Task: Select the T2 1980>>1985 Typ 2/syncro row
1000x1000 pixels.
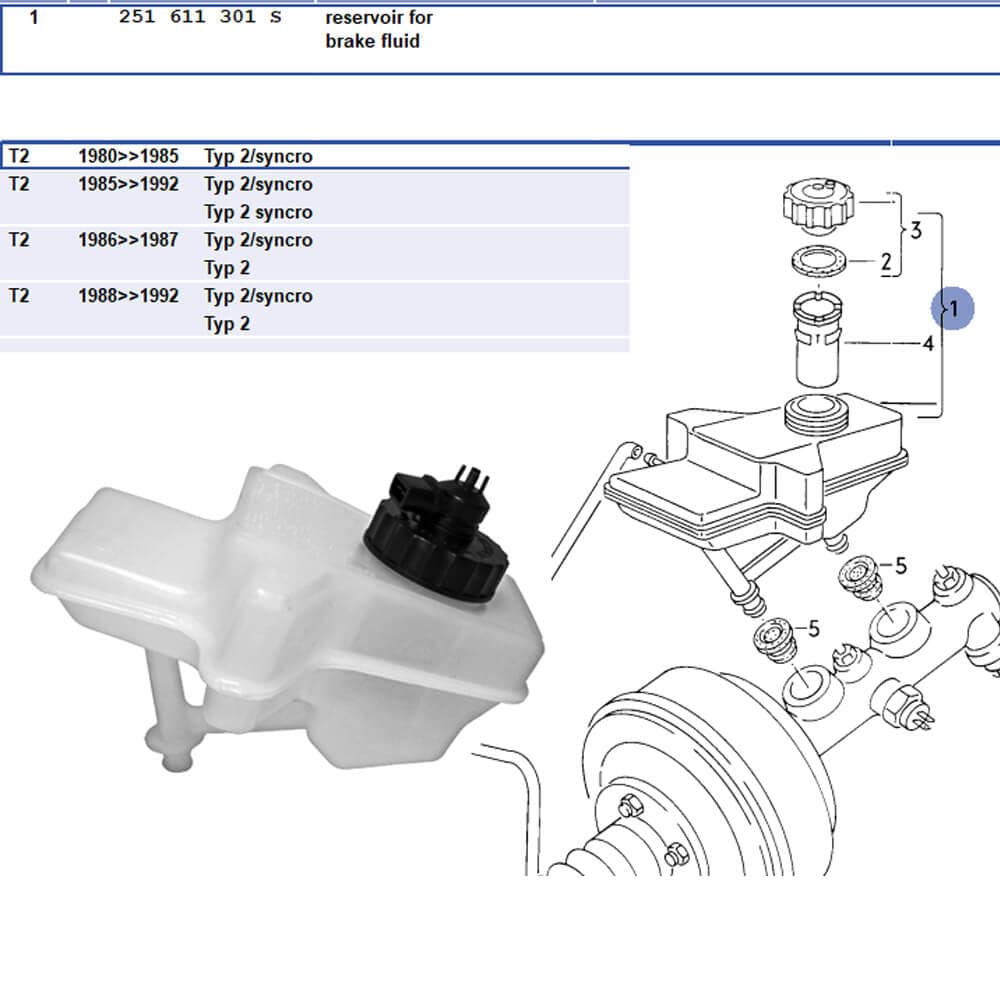Action: 314,156
